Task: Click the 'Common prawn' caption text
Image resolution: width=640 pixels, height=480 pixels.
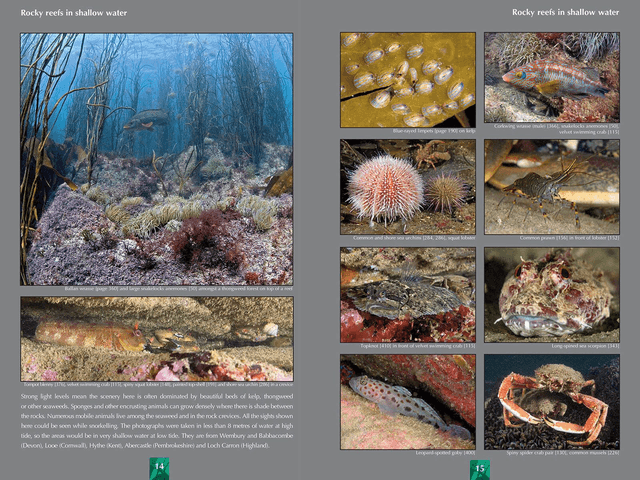Action: point(575,238)
